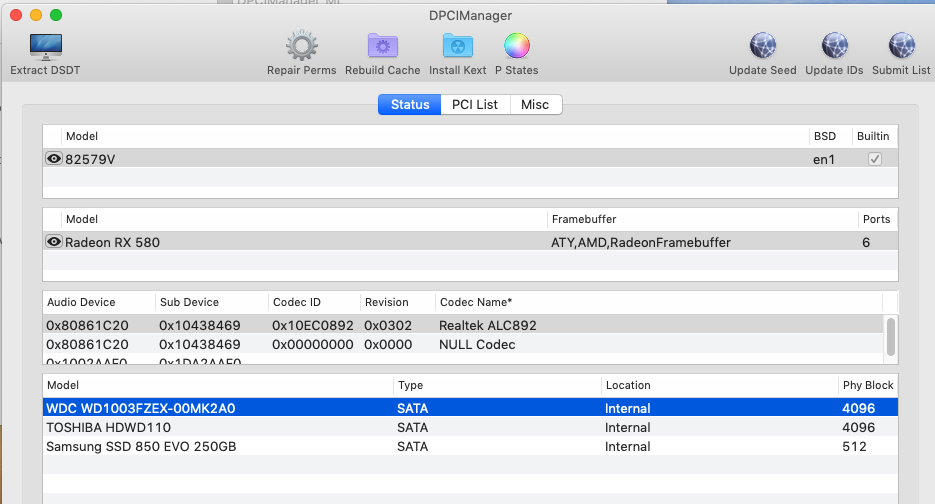Select WDC WD1003FZEX-00MK2A0 drive row
Screen dimensions: 935x504
coord(470,408)
